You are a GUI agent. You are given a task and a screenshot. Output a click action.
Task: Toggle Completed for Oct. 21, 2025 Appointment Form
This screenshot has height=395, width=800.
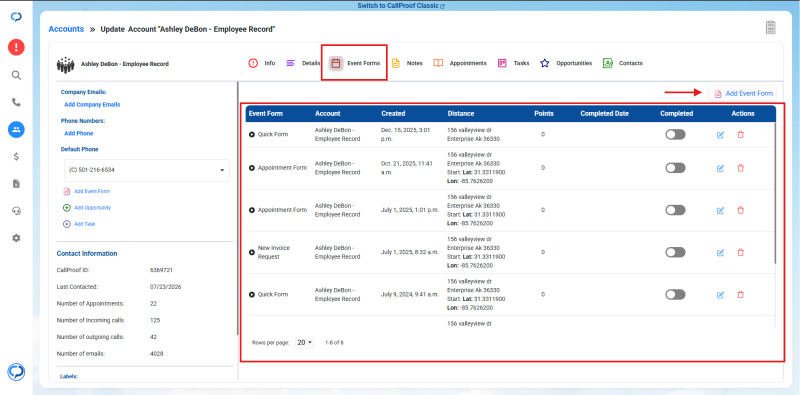coord(675,168)
